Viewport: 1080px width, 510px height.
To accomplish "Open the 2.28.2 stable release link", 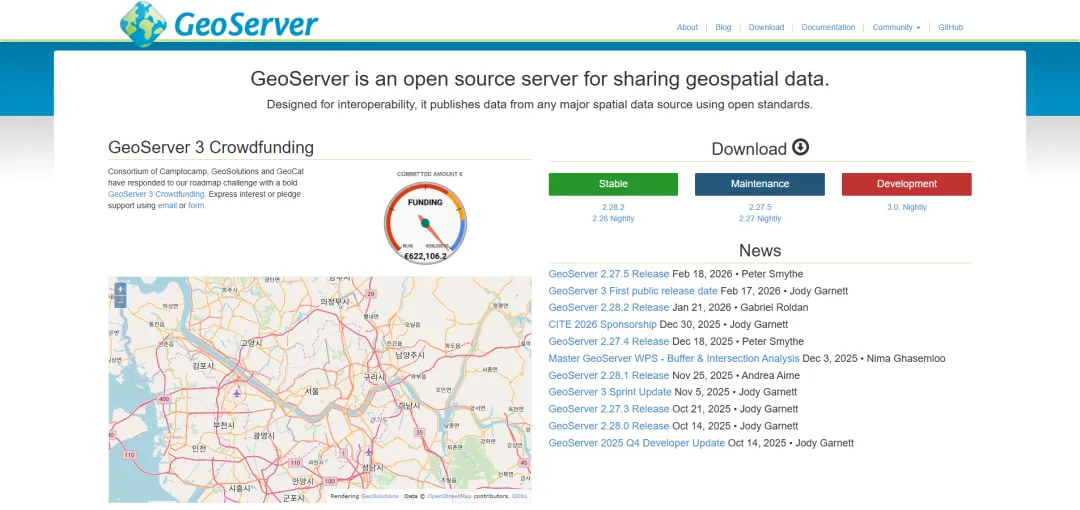I will (613, 207).
